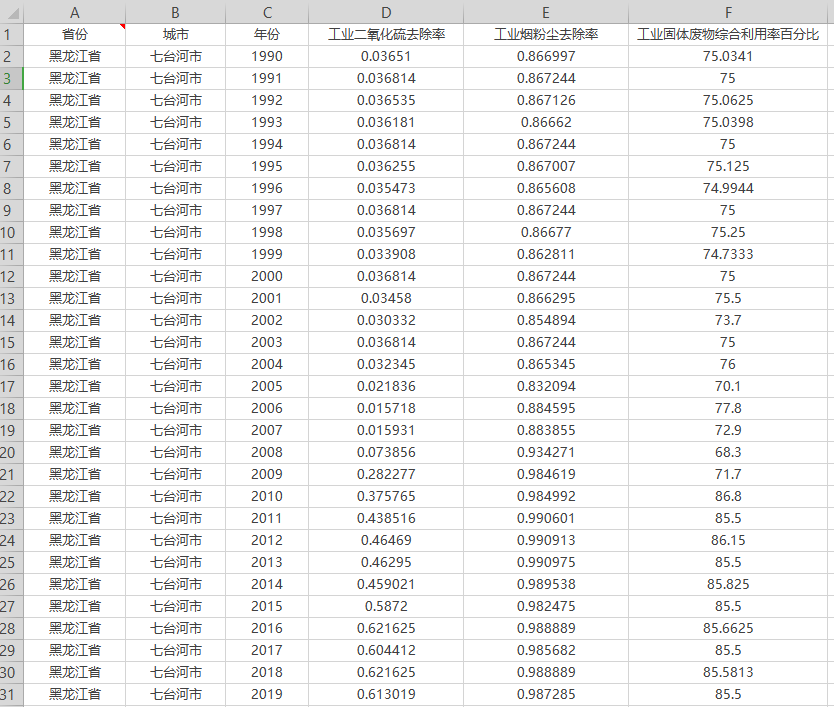Select all cells using the corner button
This screenshot has height=707, width=834.
pos(11,12)
